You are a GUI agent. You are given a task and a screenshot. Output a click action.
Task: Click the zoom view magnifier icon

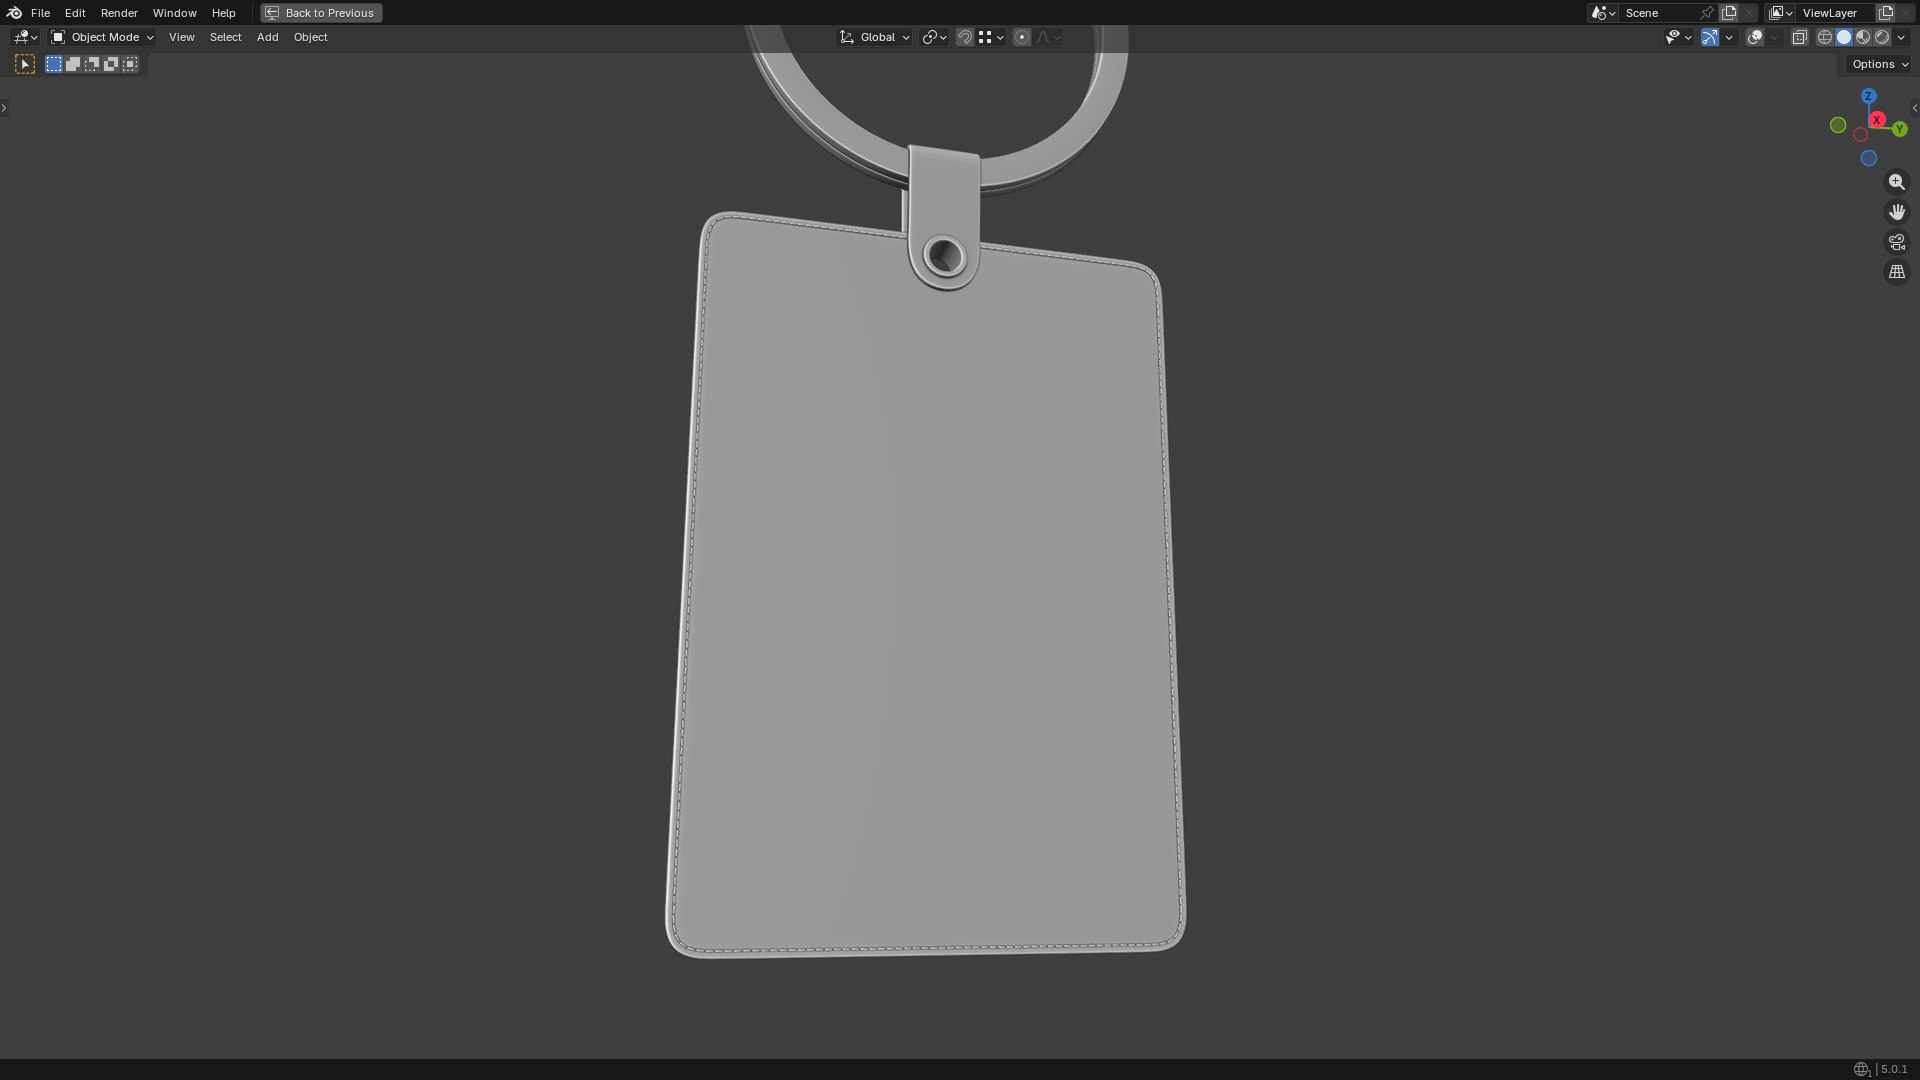point(1896,182)
